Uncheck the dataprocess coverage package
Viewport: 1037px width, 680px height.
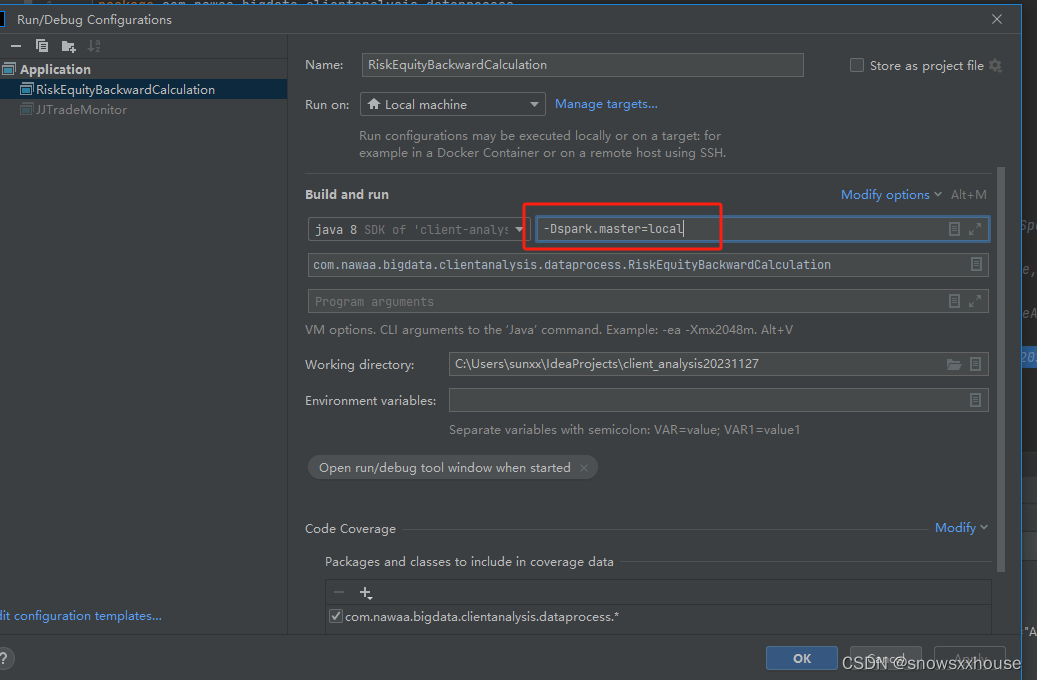coord(336,615)
